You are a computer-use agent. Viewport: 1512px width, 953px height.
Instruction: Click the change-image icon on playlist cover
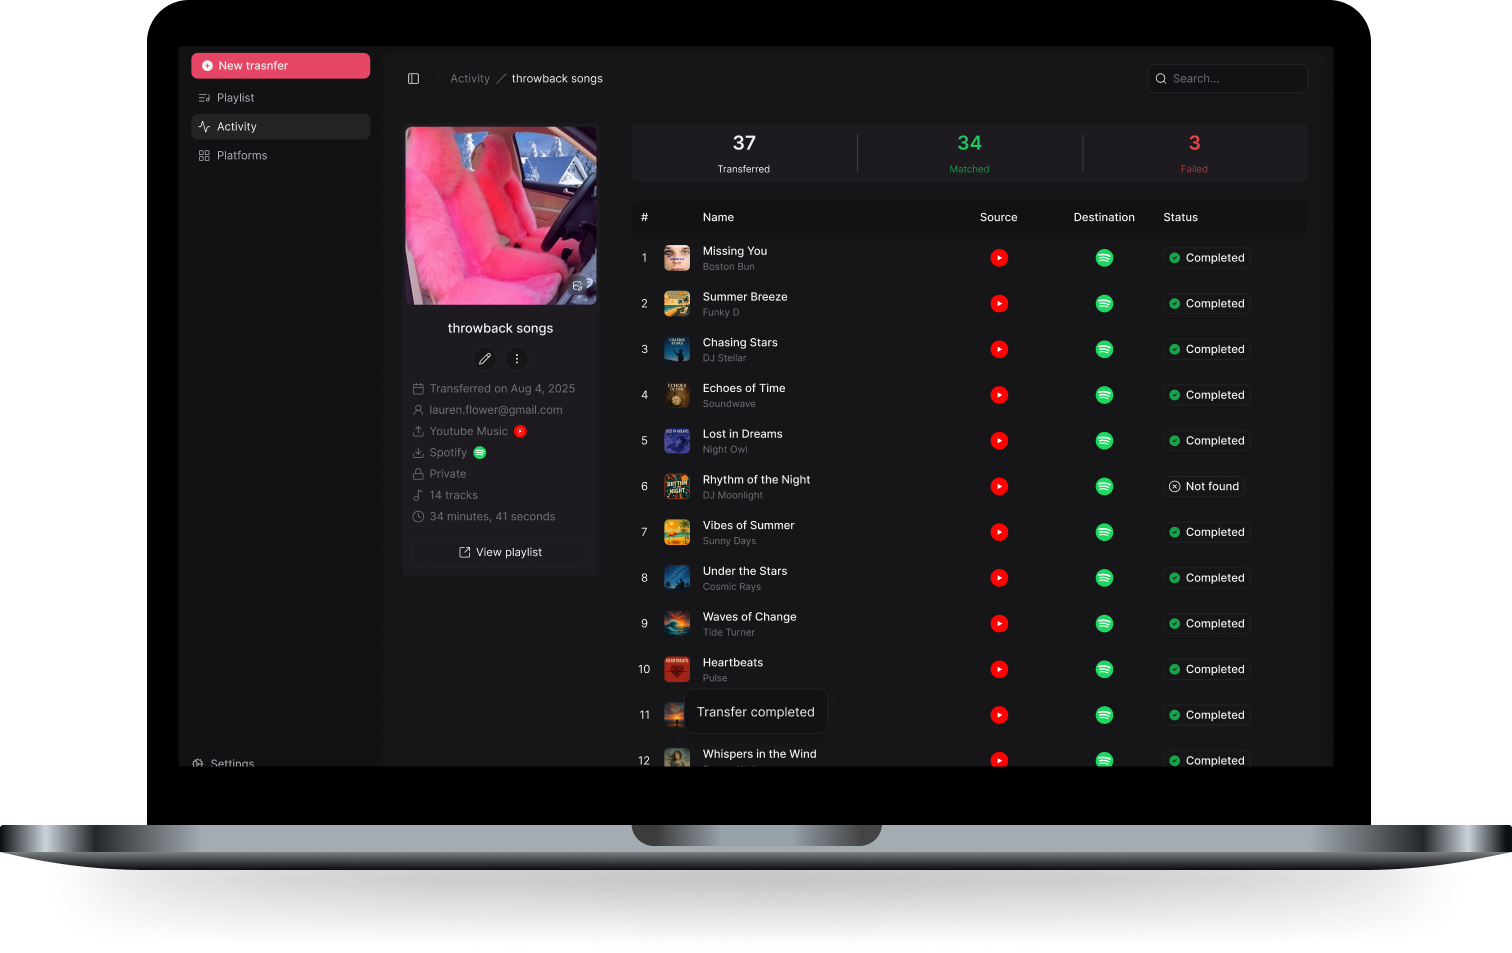coord(577,285)
